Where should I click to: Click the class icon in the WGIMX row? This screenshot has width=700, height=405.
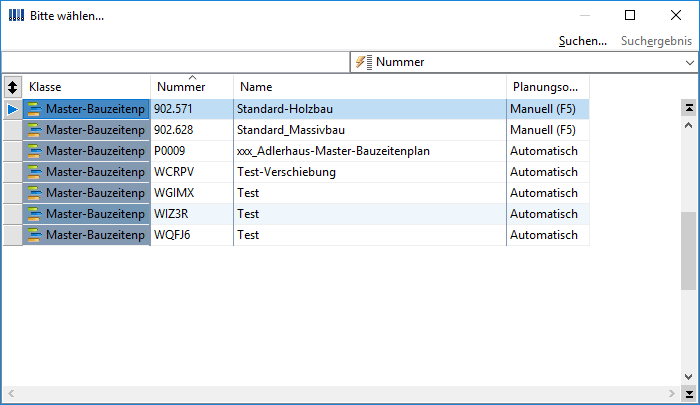34,193
